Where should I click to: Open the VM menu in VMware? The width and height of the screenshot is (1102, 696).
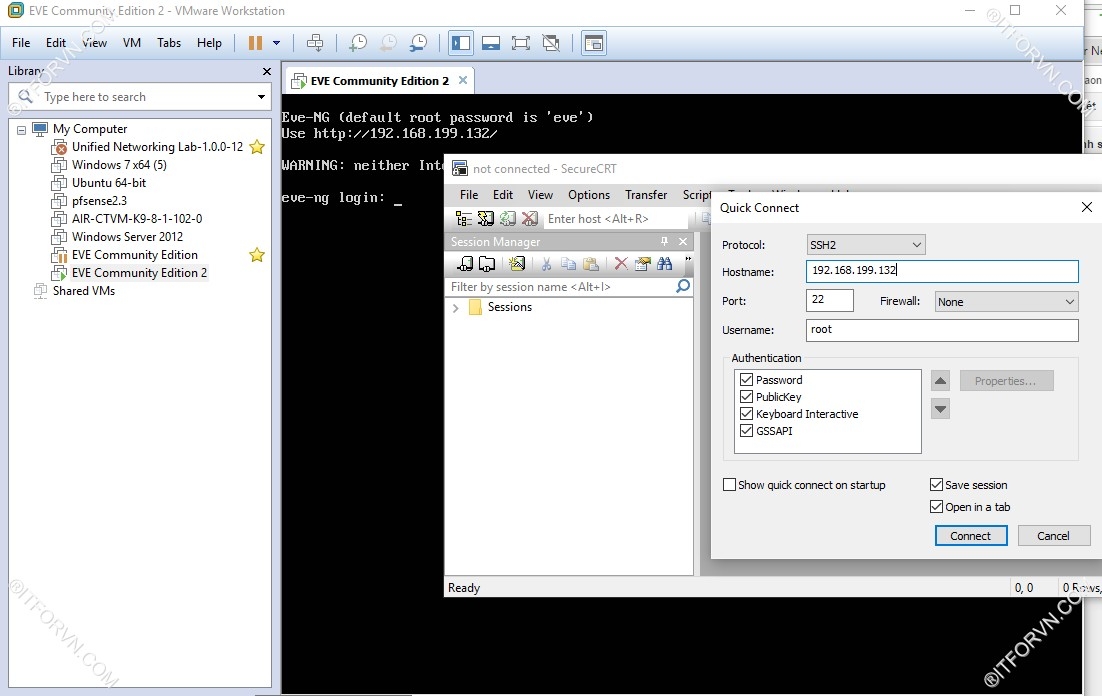(131, 43)
